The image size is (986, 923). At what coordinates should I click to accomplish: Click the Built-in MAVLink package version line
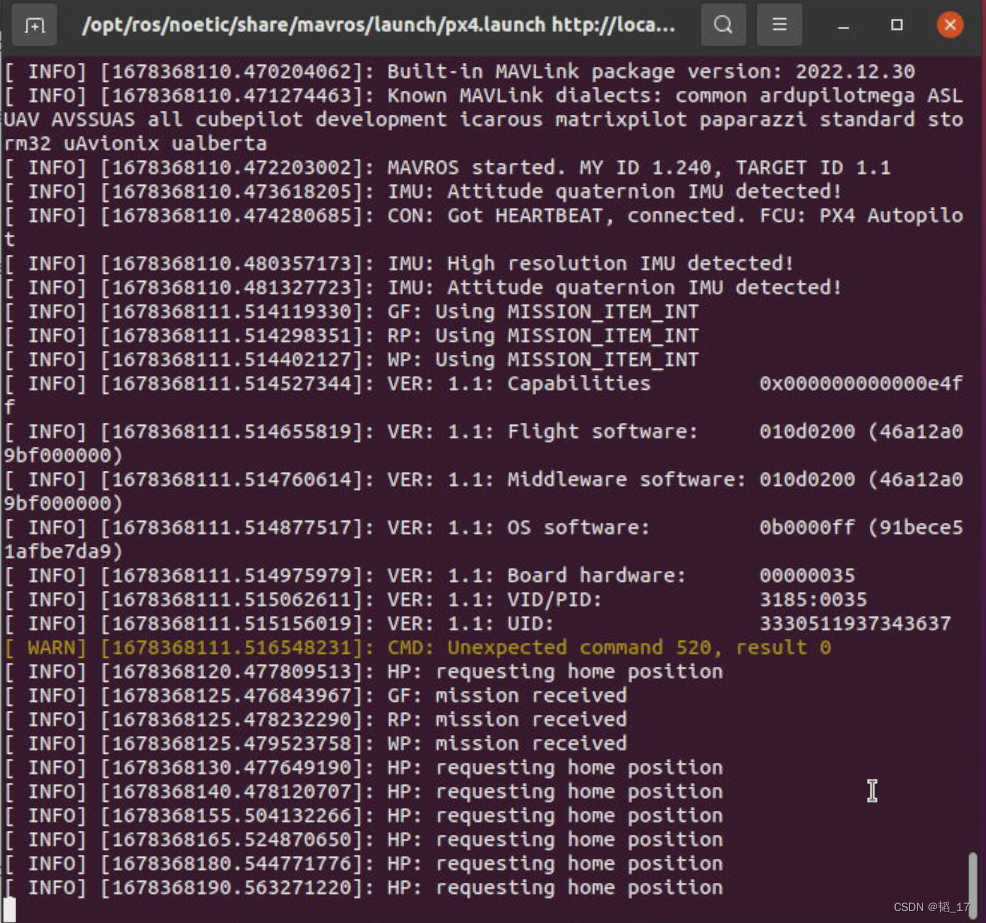459,72
